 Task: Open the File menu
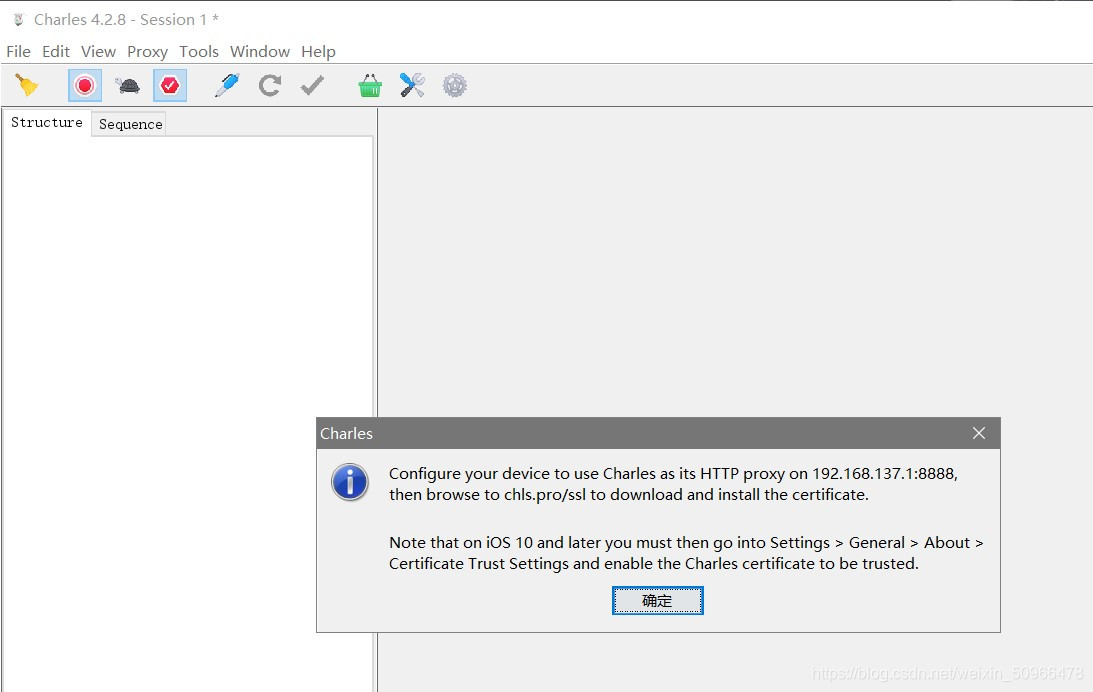pyautogui.click(x=18, y=52)
